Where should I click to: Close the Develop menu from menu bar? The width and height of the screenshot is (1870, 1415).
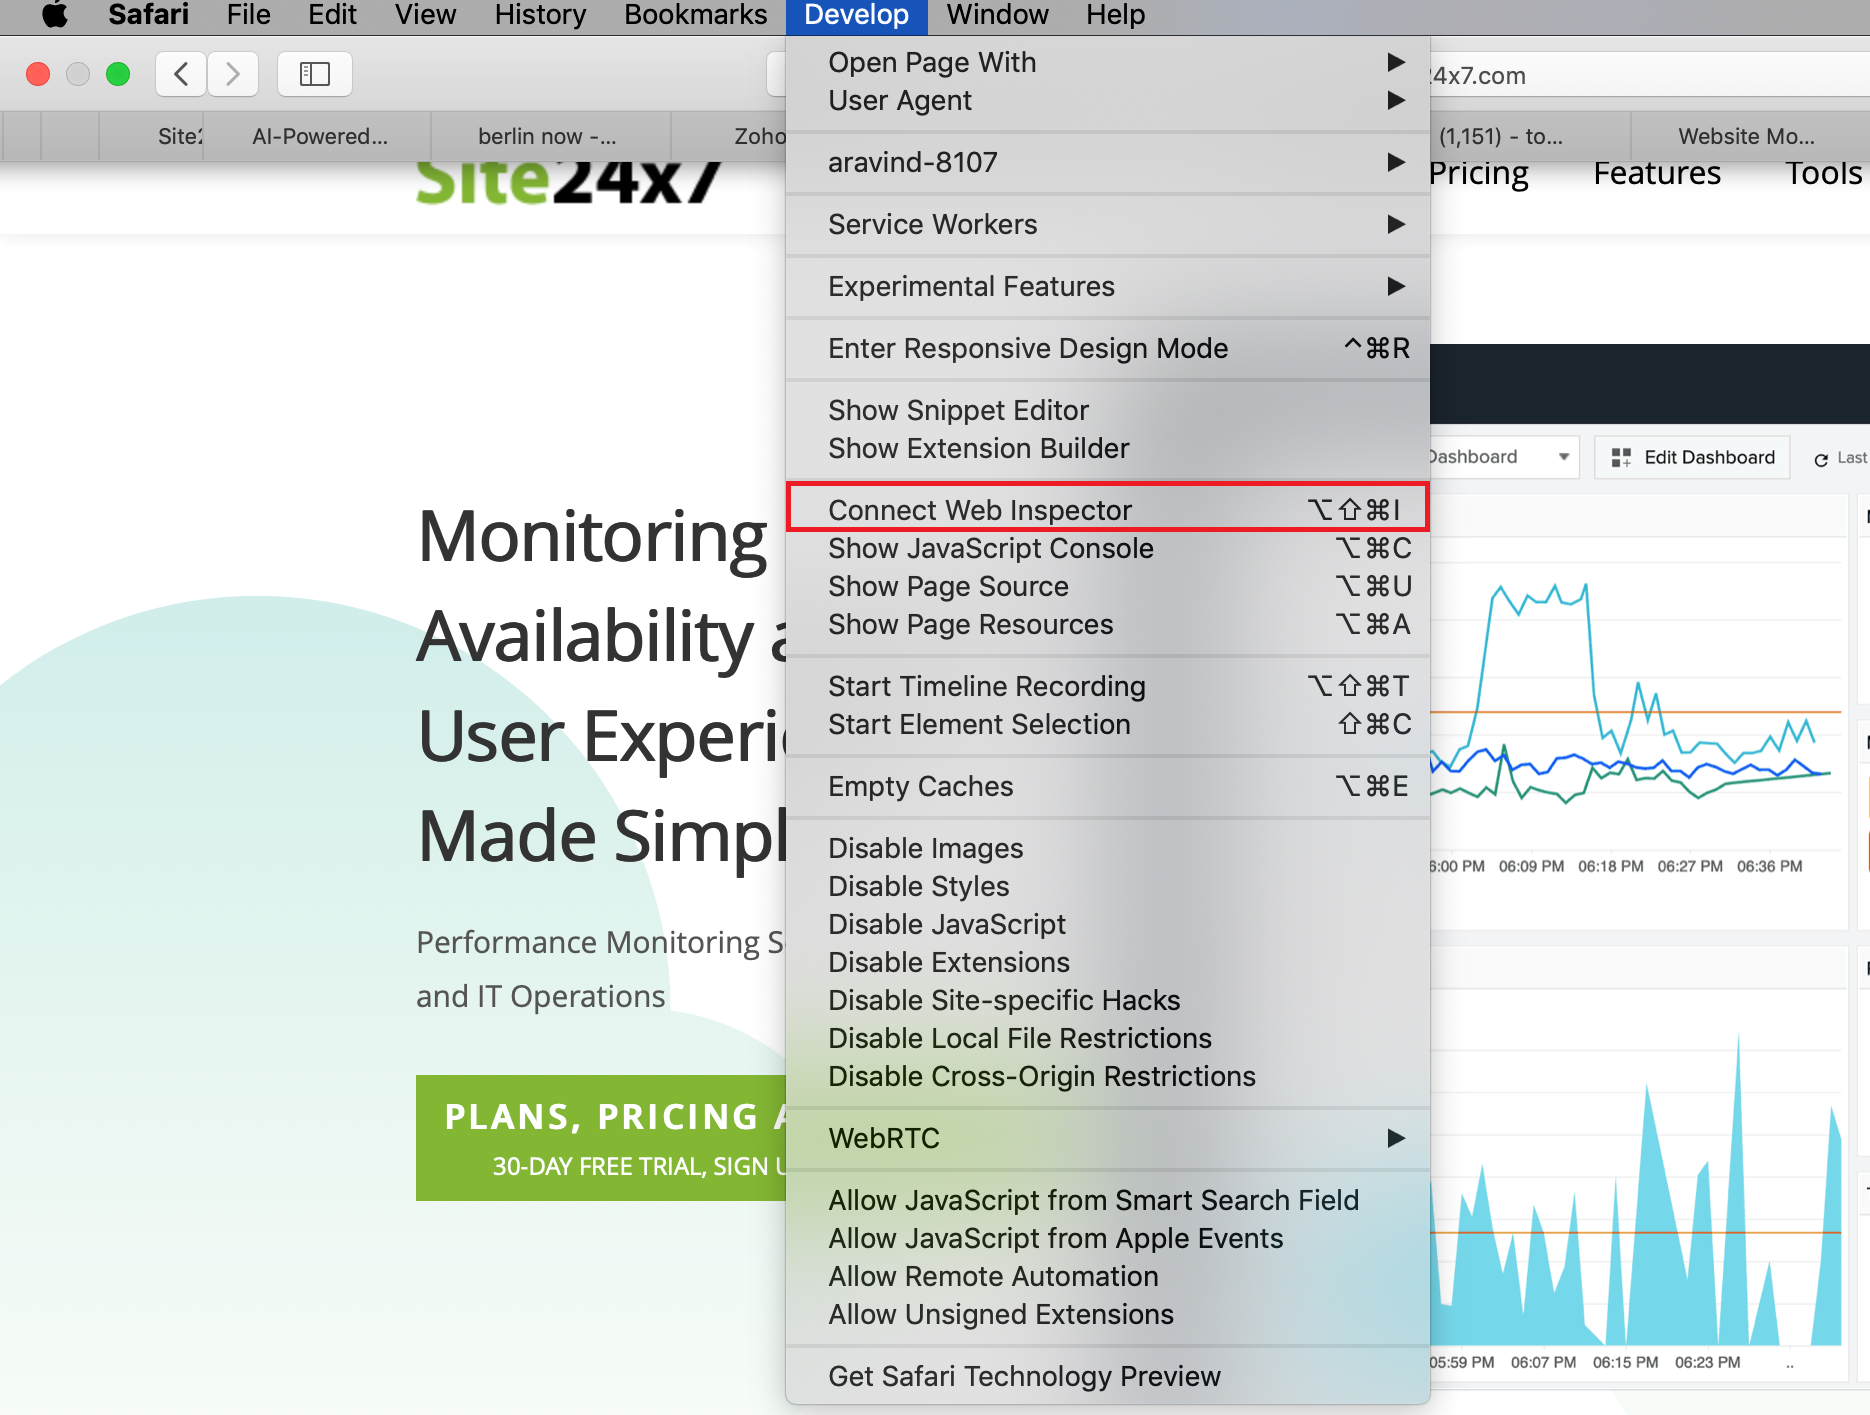click(857, 15)
